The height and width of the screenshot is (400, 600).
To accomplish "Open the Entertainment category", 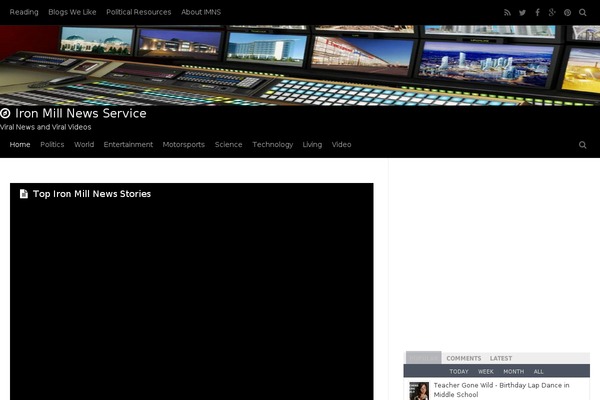I will click(x=128, y=145).
